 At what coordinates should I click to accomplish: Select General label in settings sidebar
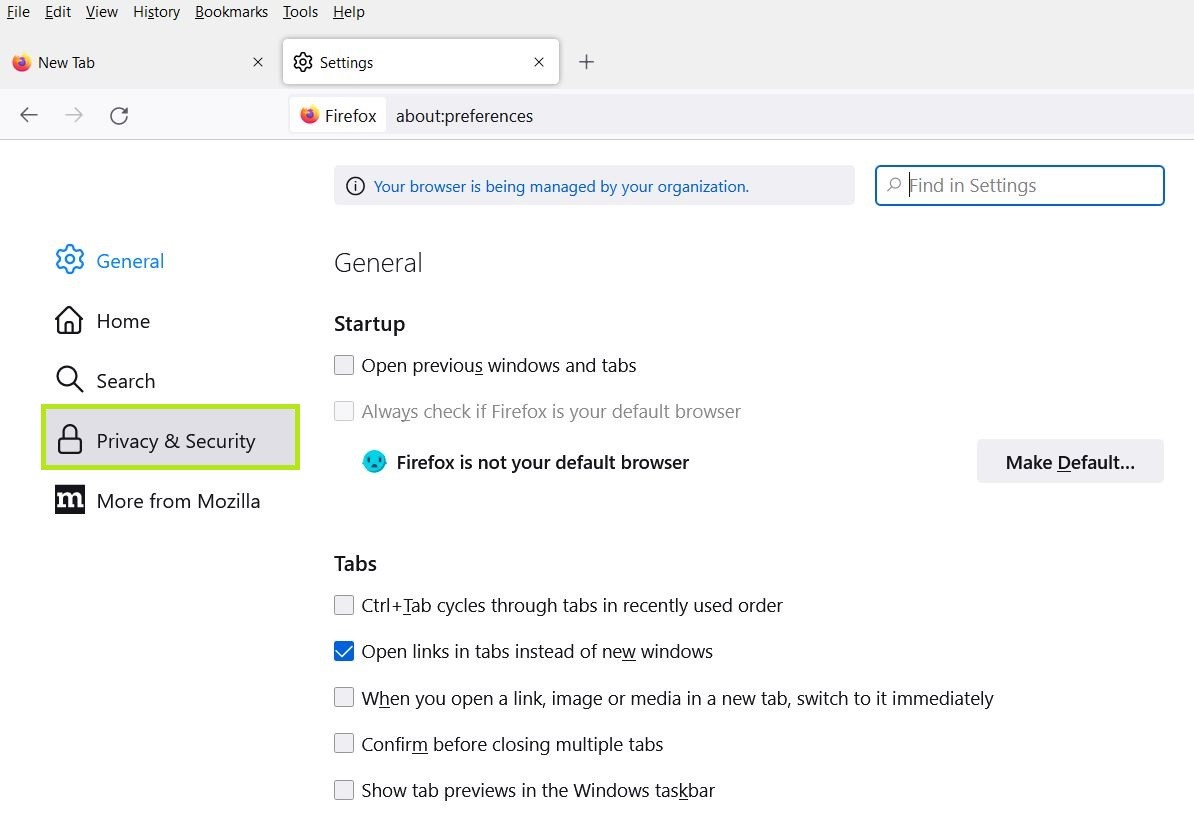130,261
